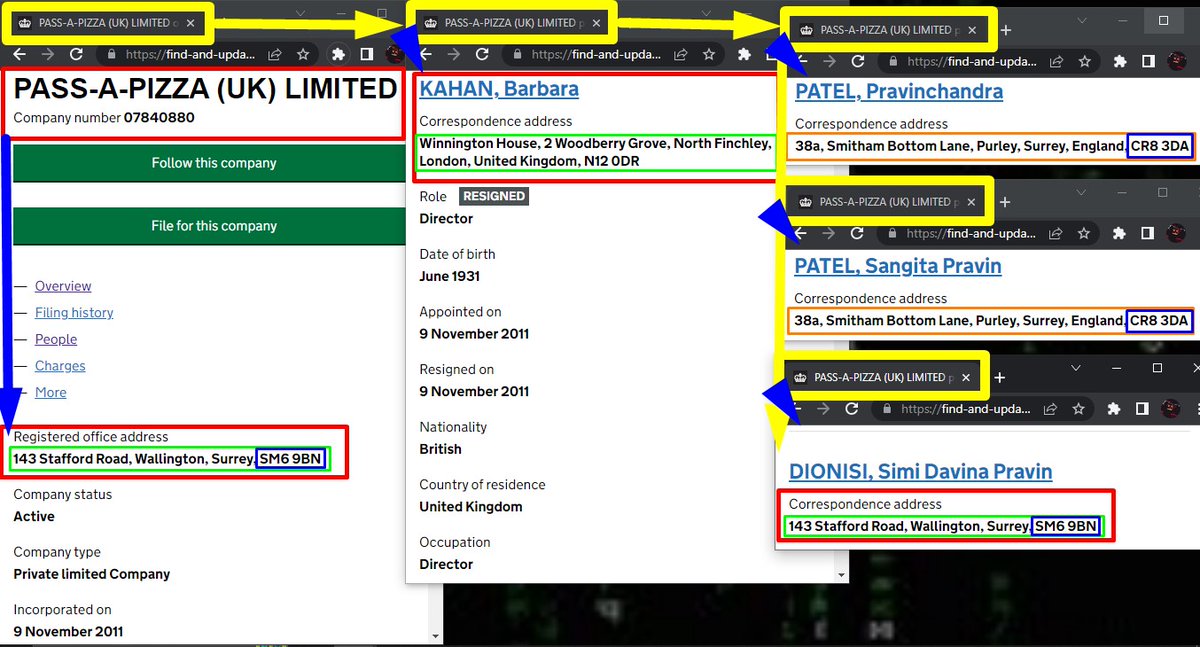
Task: Close the tab in Sangita Patel window
Action: (971, 203)
